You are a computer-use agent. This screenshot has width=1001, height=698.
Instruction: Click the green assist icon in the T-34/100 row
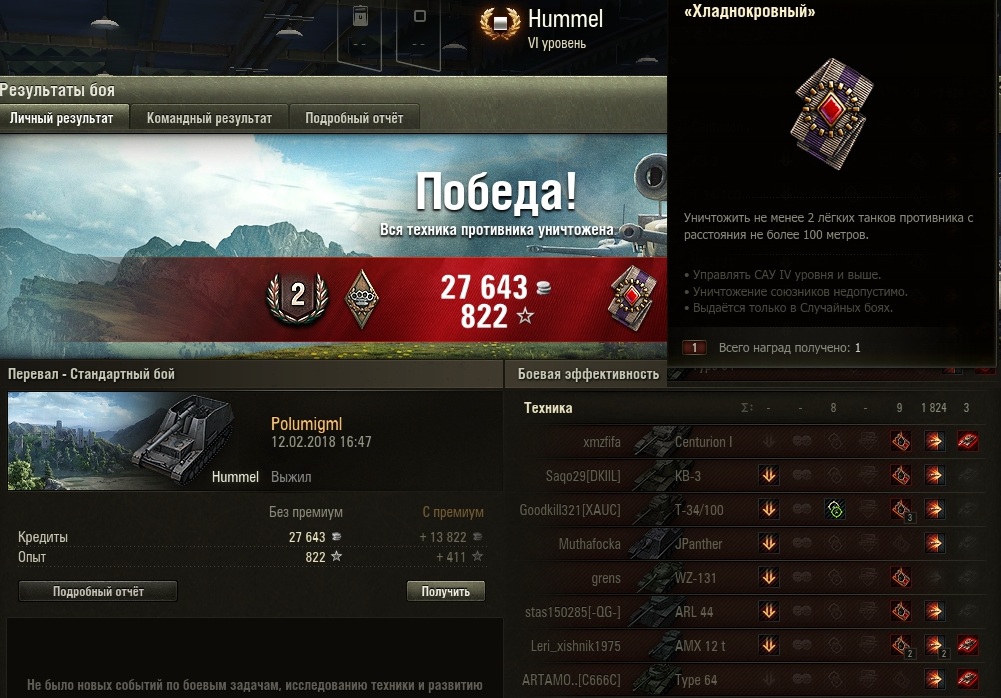point(834,509)
